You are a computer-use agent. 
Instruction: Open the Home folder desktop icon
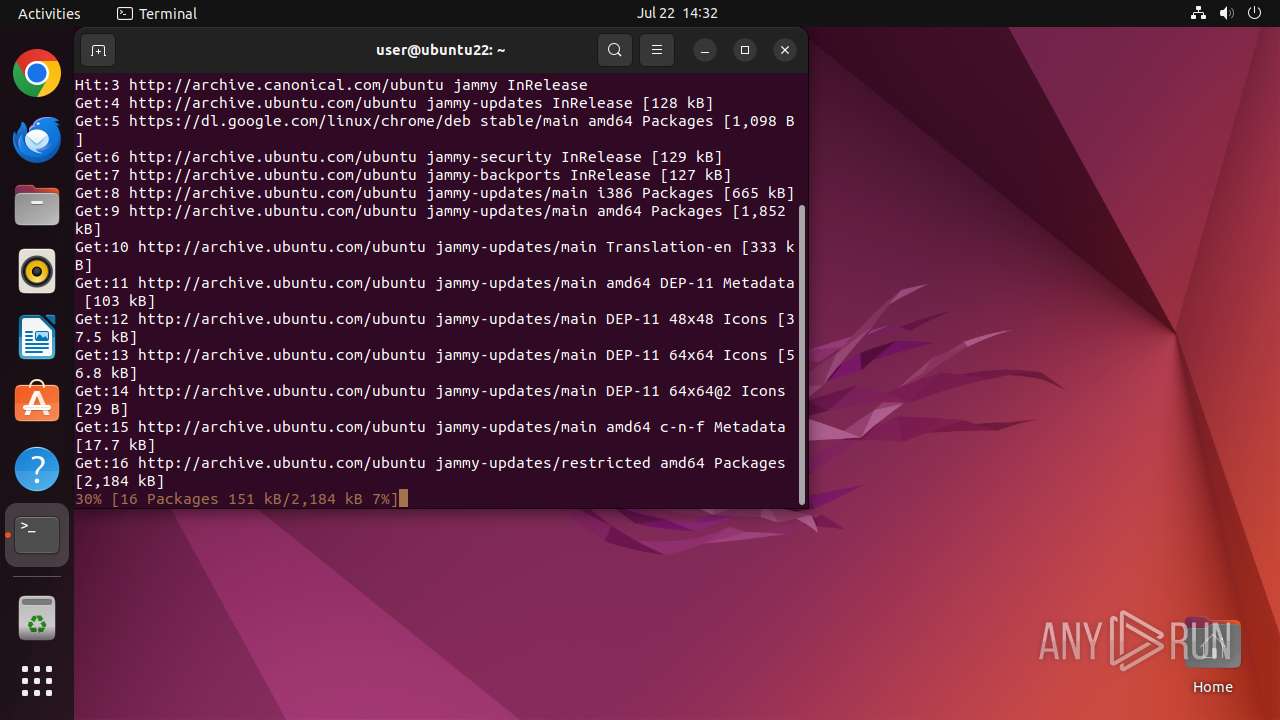tap(1212, 656)
